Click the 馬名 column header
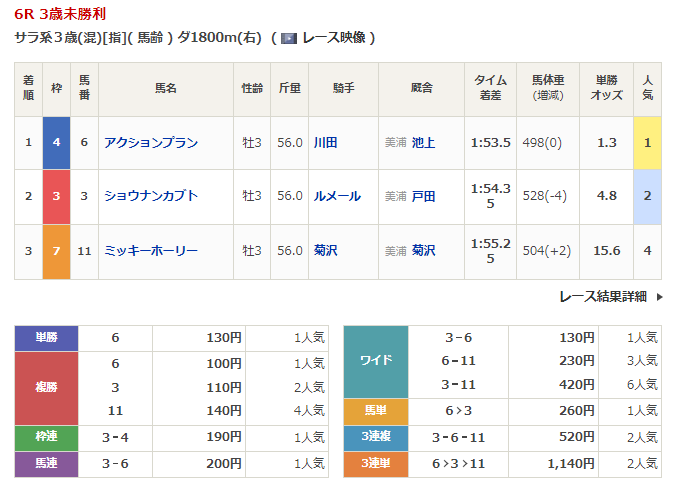Viewport: 675px width, 485px height. point(165,89)
